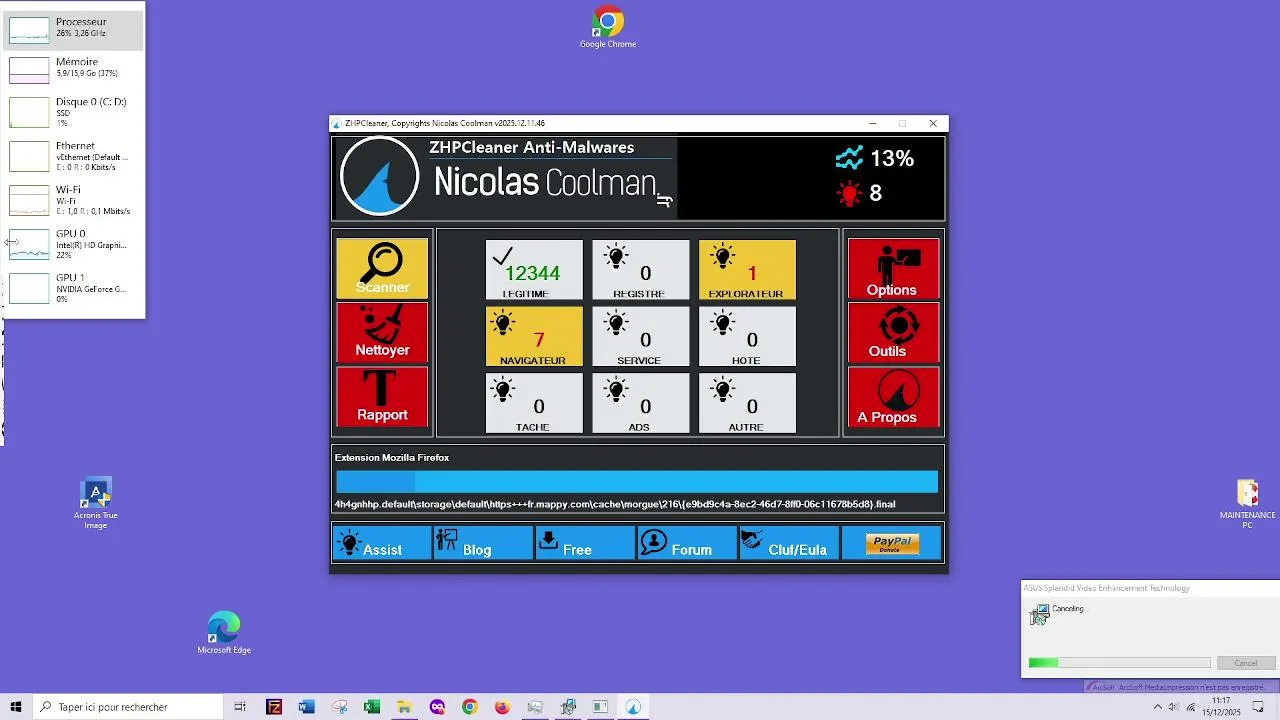Screen dimensions: 1280x720
Task: Click the red bug count icon
Action: [849, 193]
